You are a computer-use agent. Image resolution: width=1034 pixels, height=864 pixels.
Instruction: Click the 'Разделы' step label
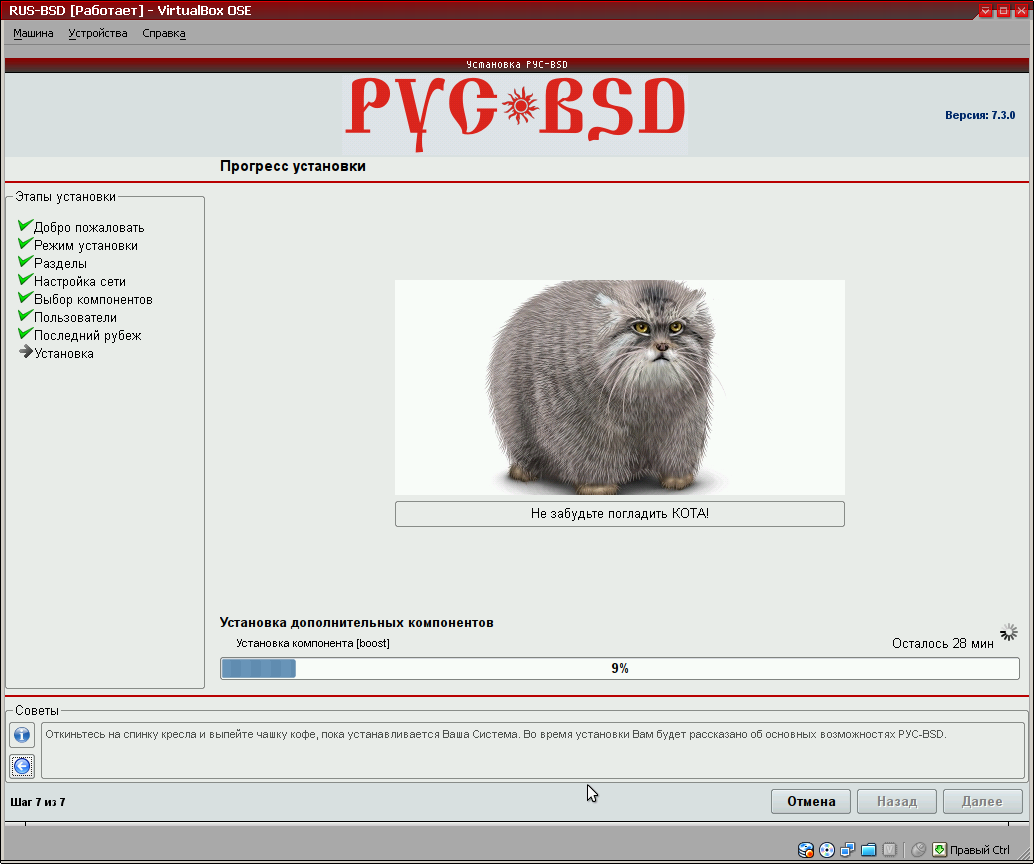[60, 263]
